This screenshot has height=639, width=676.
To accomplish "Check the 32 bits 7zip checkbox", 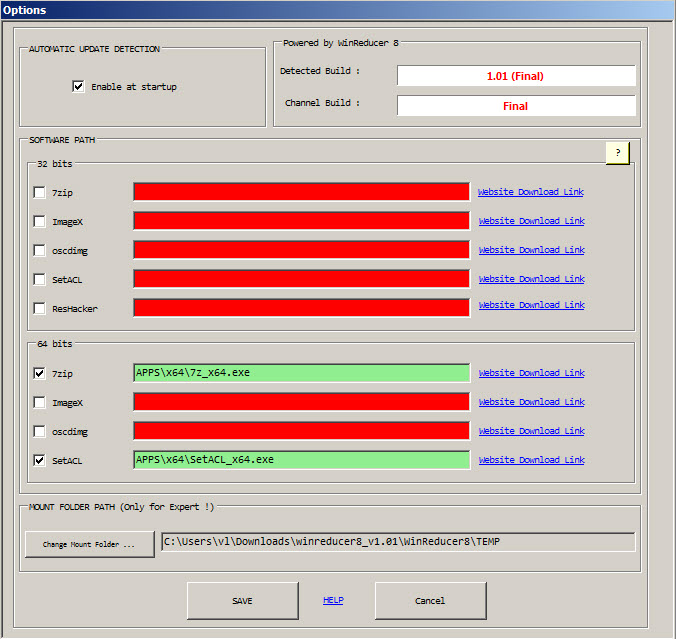I will click(39, 192).
